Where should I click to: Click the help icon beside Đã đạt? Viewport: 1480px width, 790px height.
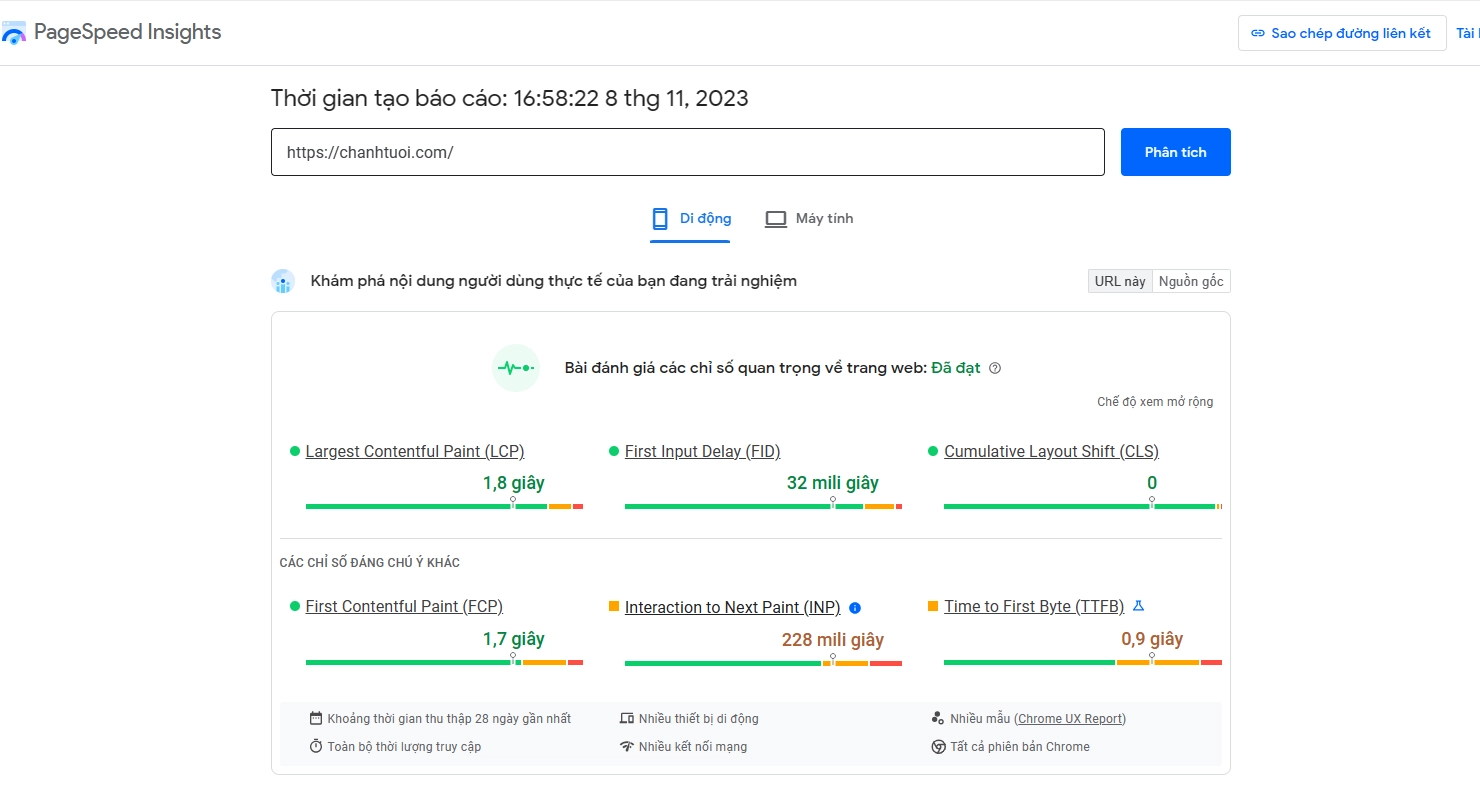pos(995,368)
